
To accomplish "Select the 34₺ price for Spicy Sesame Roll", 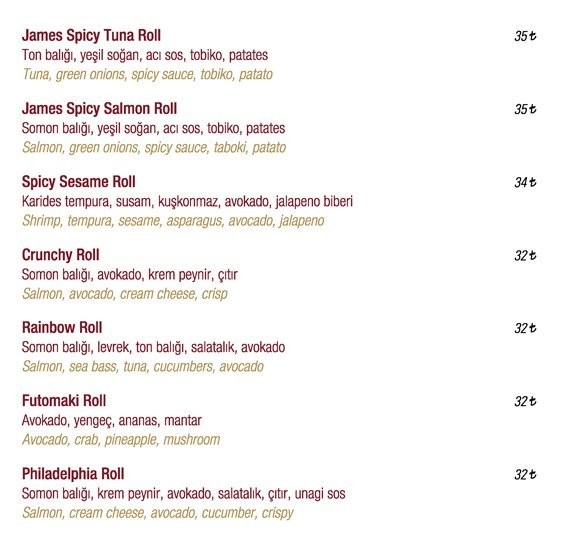I will (525, 182).
